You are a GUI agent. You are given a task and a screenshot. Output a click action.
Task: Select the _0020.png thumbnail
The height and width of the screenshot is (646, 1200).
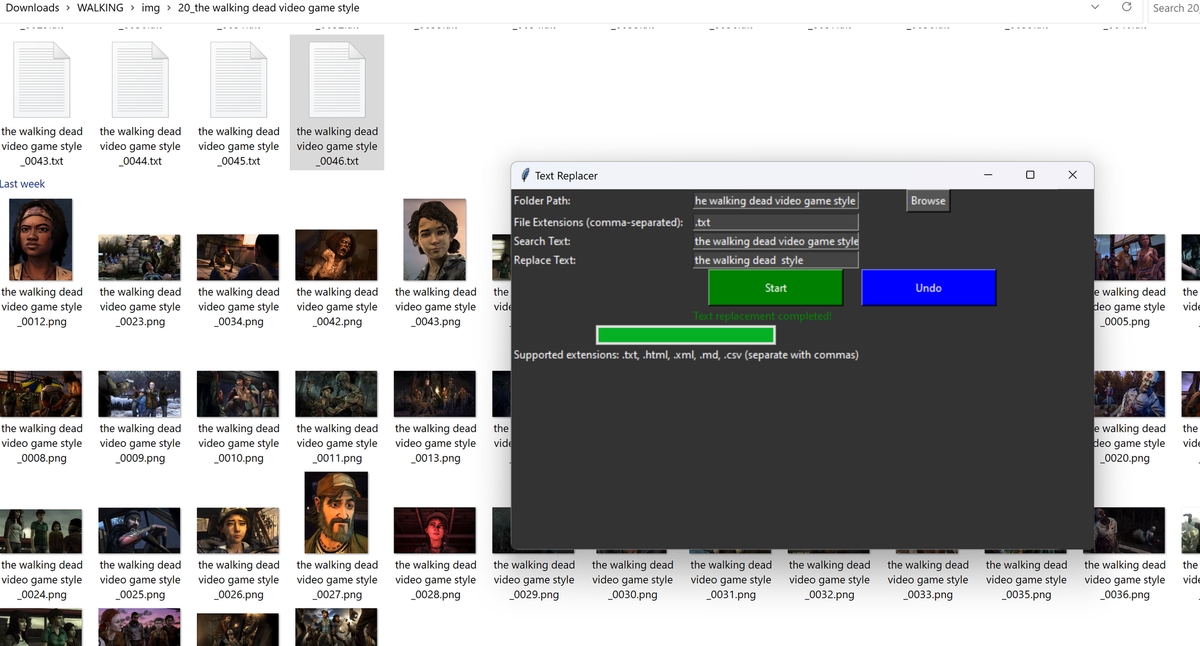1128,394
